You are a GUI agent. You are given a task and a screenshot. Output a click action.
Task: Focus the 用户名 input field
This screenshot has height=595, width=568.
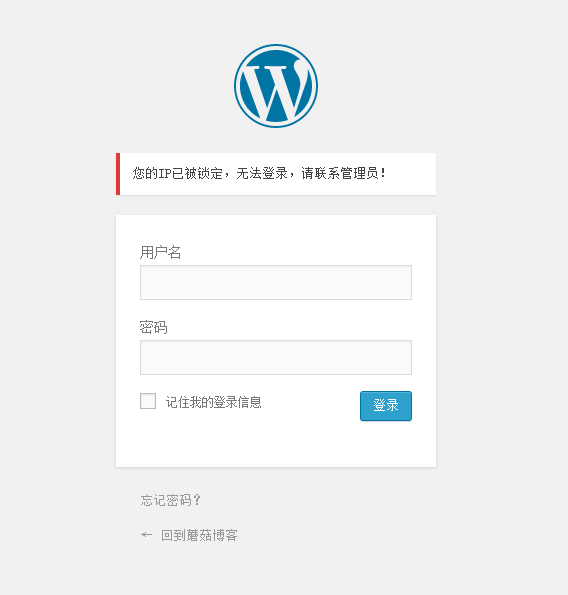coord(276,282)
